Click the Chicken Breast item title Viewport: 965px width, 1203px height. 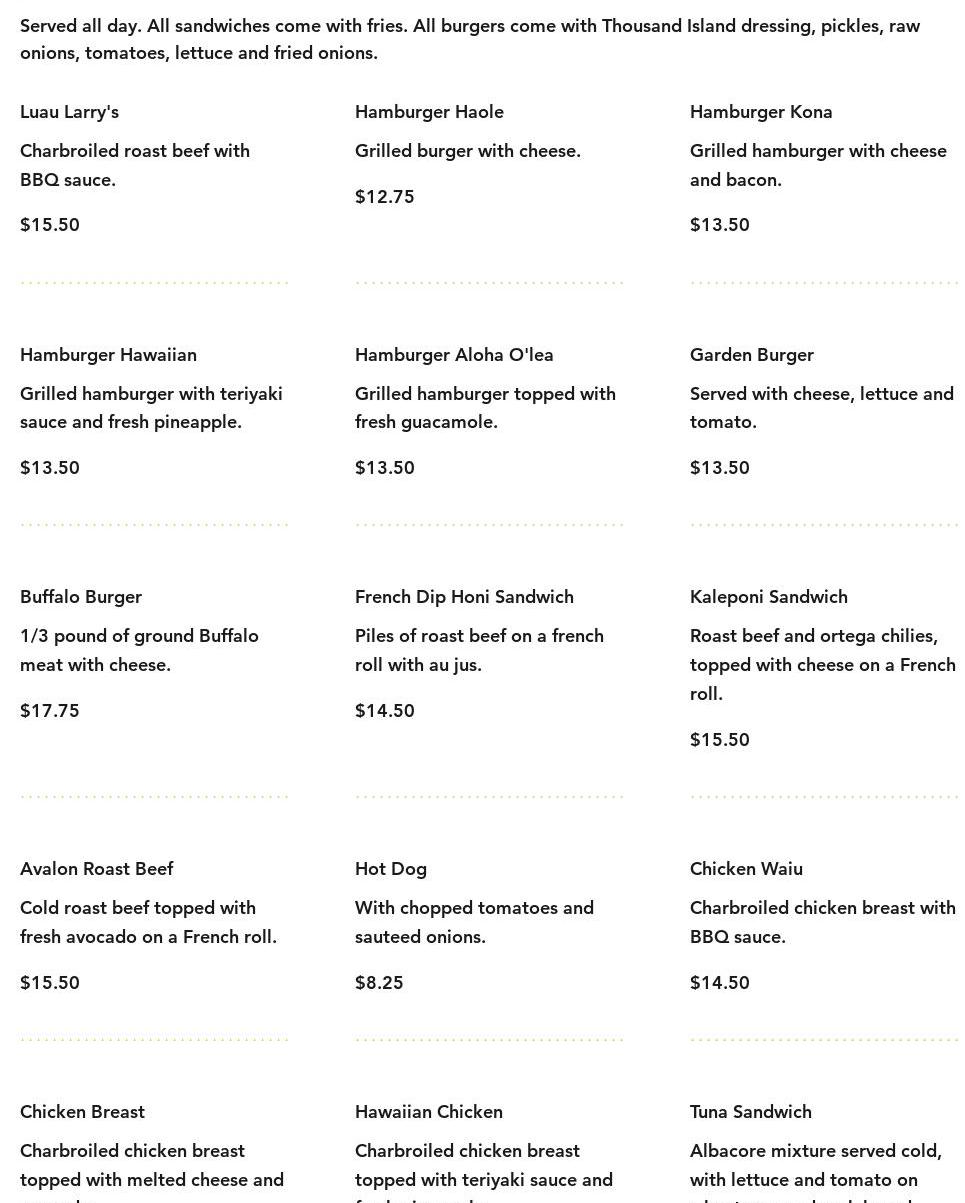(x=82, y=1112)
